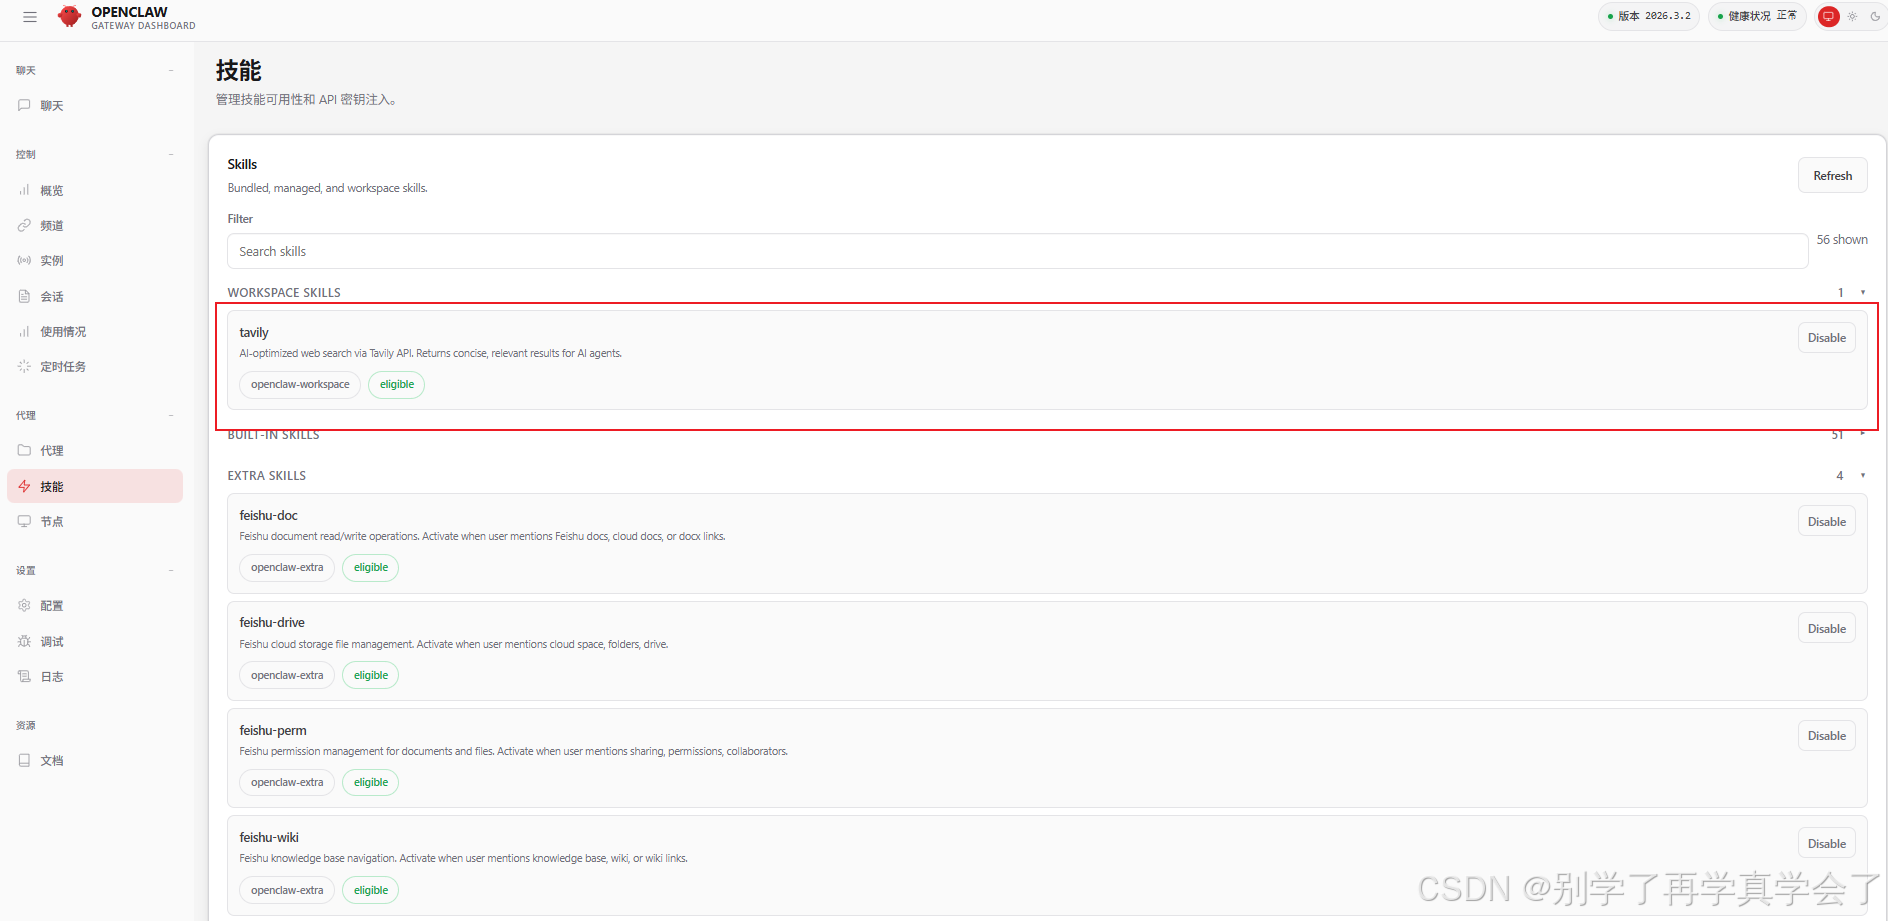This screenshot has width=1888, height=921.
Task: Toggle the hamburger sidebar menu
Action: click(30, 17)
